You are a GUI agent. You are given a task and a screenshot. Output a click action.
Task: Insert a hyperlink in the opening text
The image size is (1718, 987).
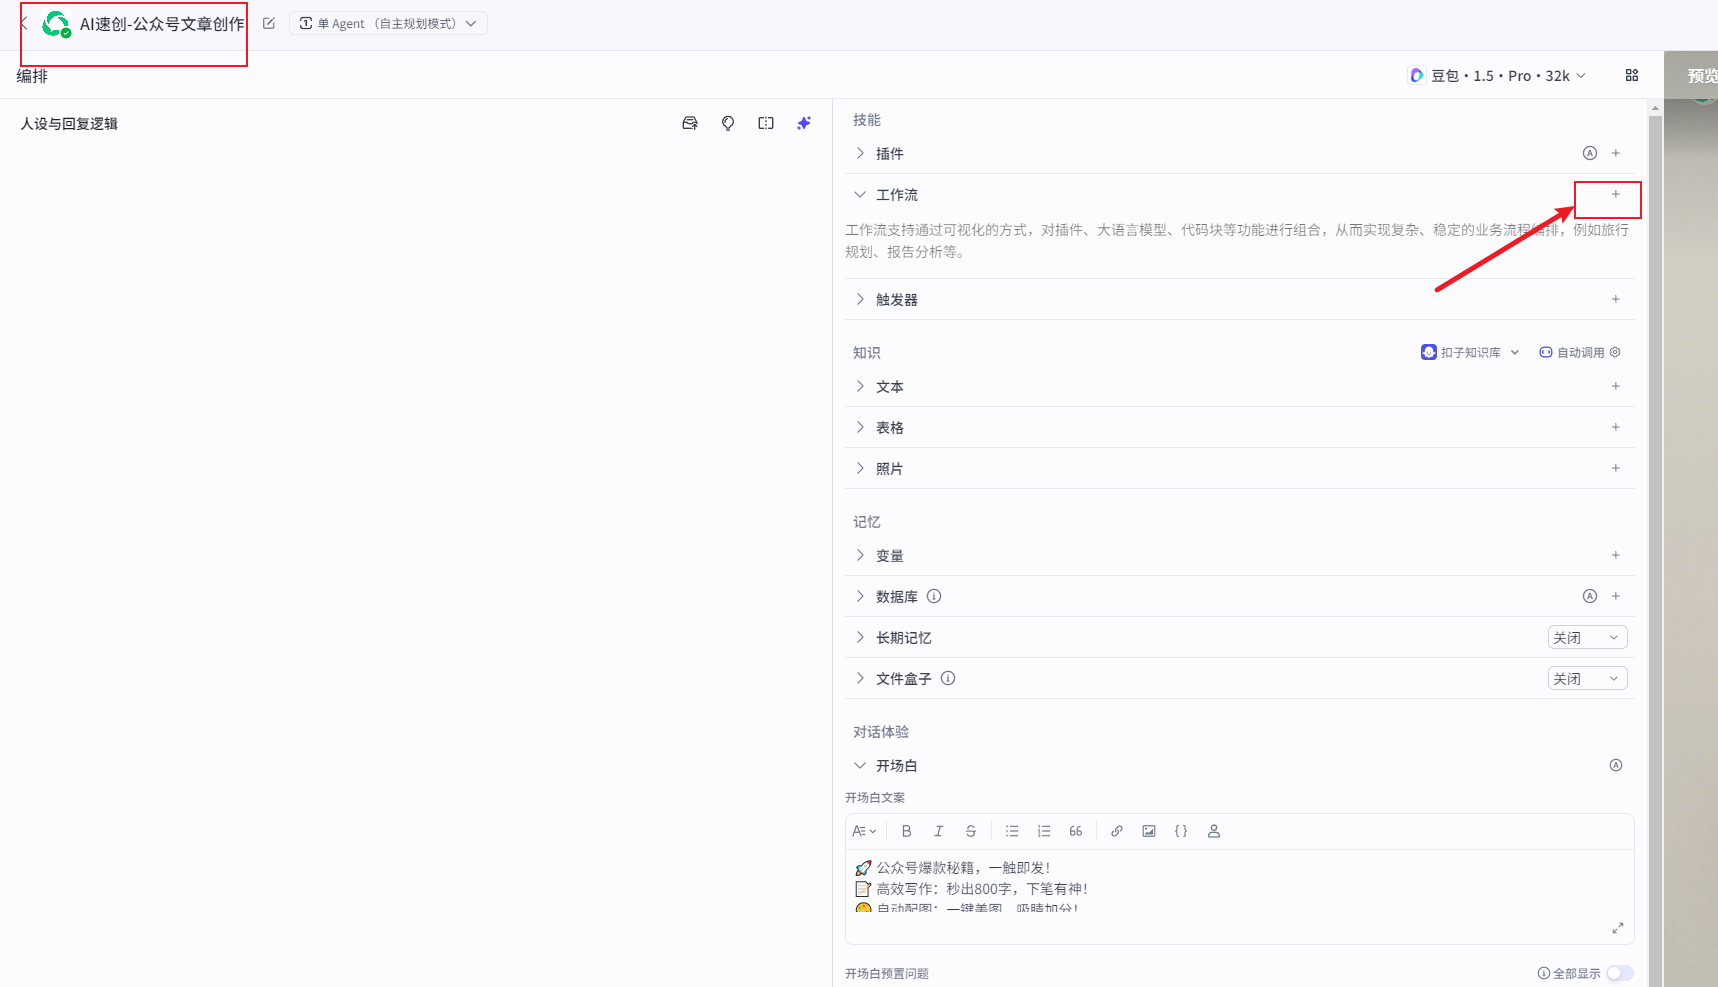(1117, 831)
